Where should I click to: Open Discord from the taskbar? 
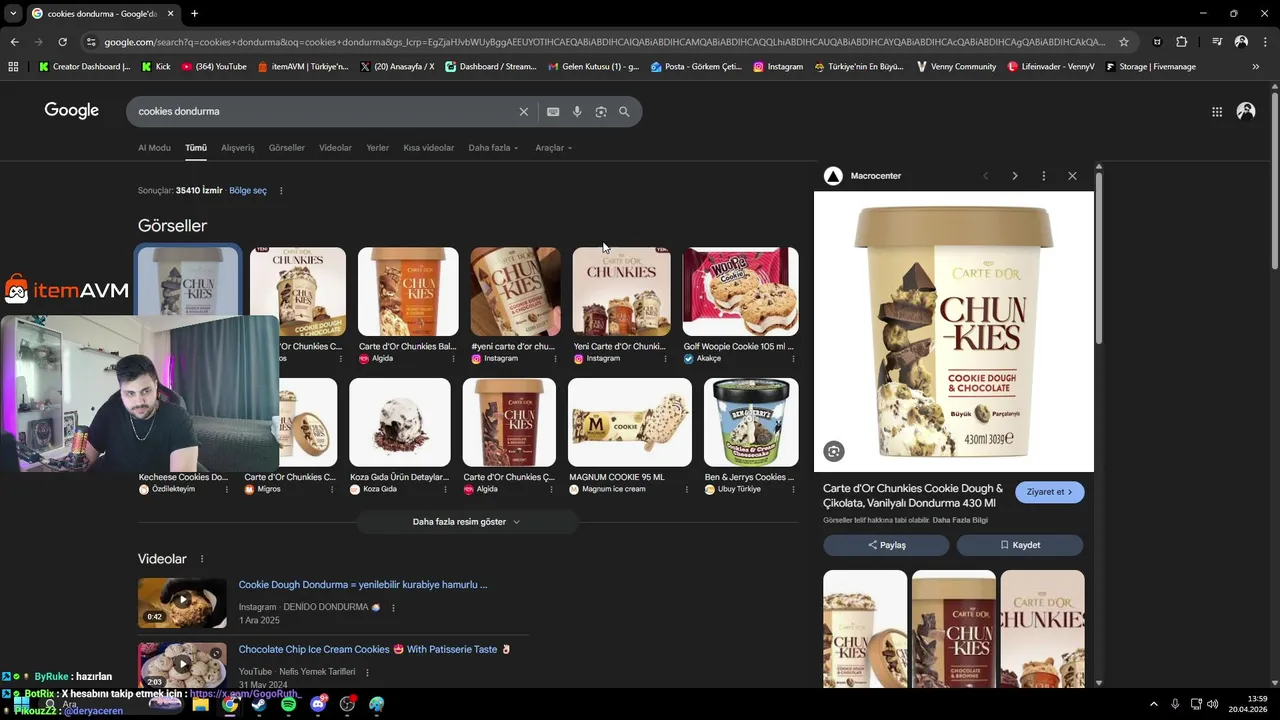coord(318,705)
